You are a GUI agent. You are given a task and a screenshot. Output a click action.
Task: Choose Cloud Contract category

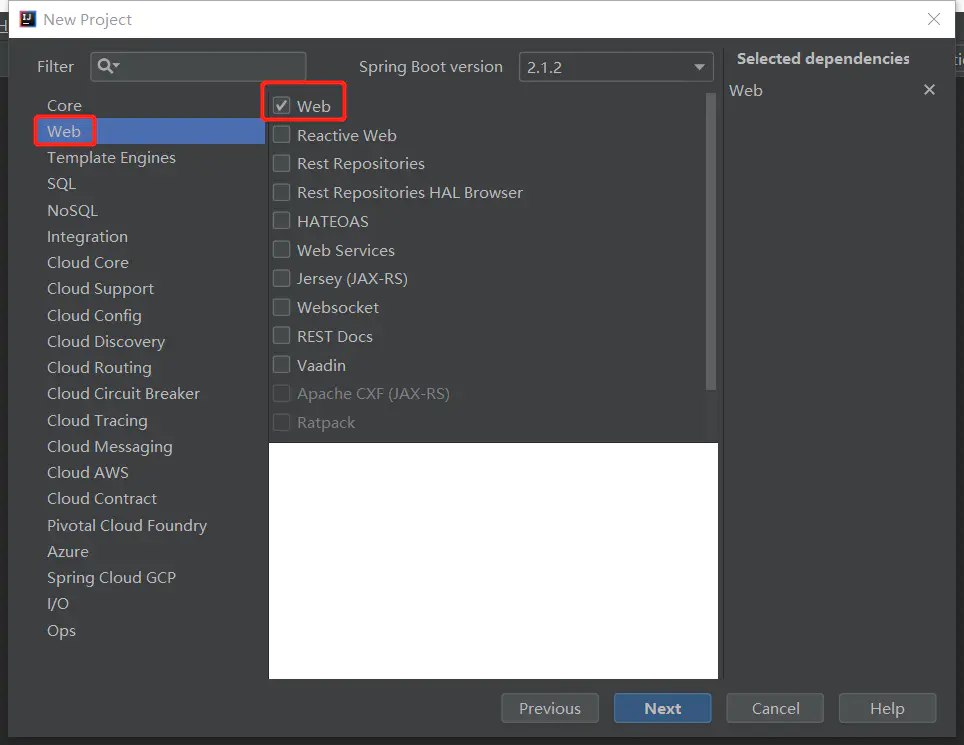pos(102,499)
